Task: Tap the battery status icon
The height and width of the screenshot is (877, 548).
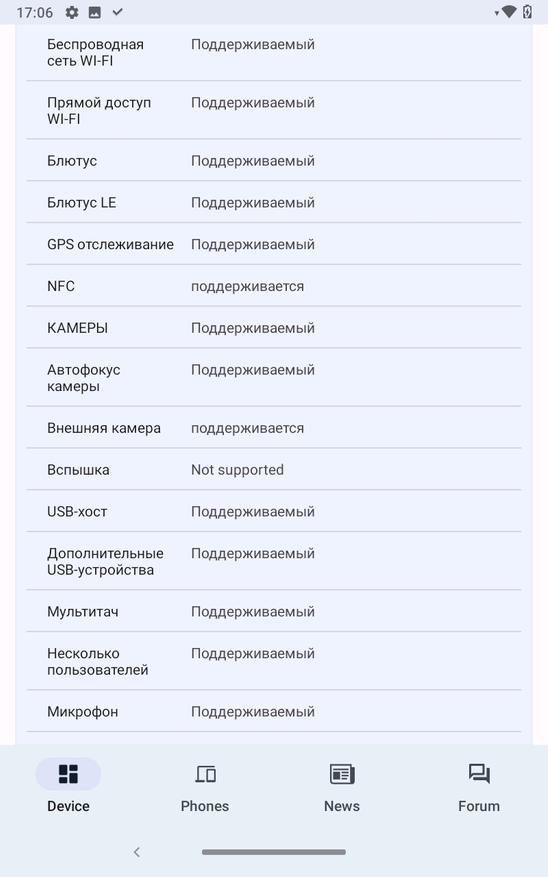Action: tap(527, 12)
